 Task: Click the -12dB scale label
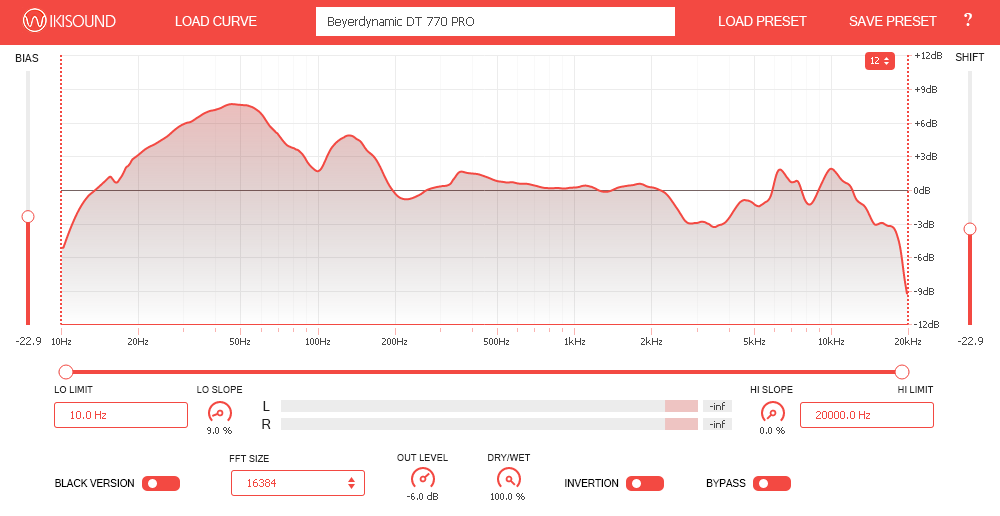pos(929,325)
